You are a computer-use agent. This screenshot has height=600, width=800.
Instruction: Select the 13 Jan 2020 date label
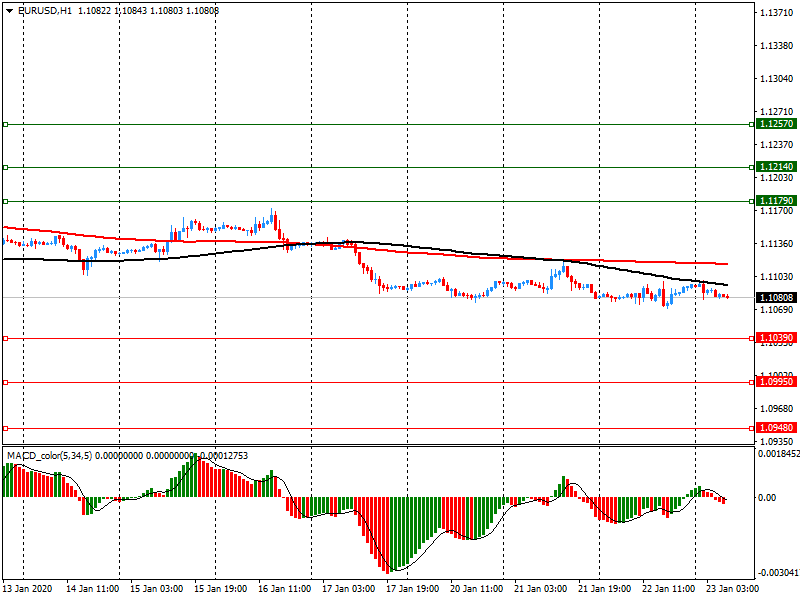coord(27,589)
